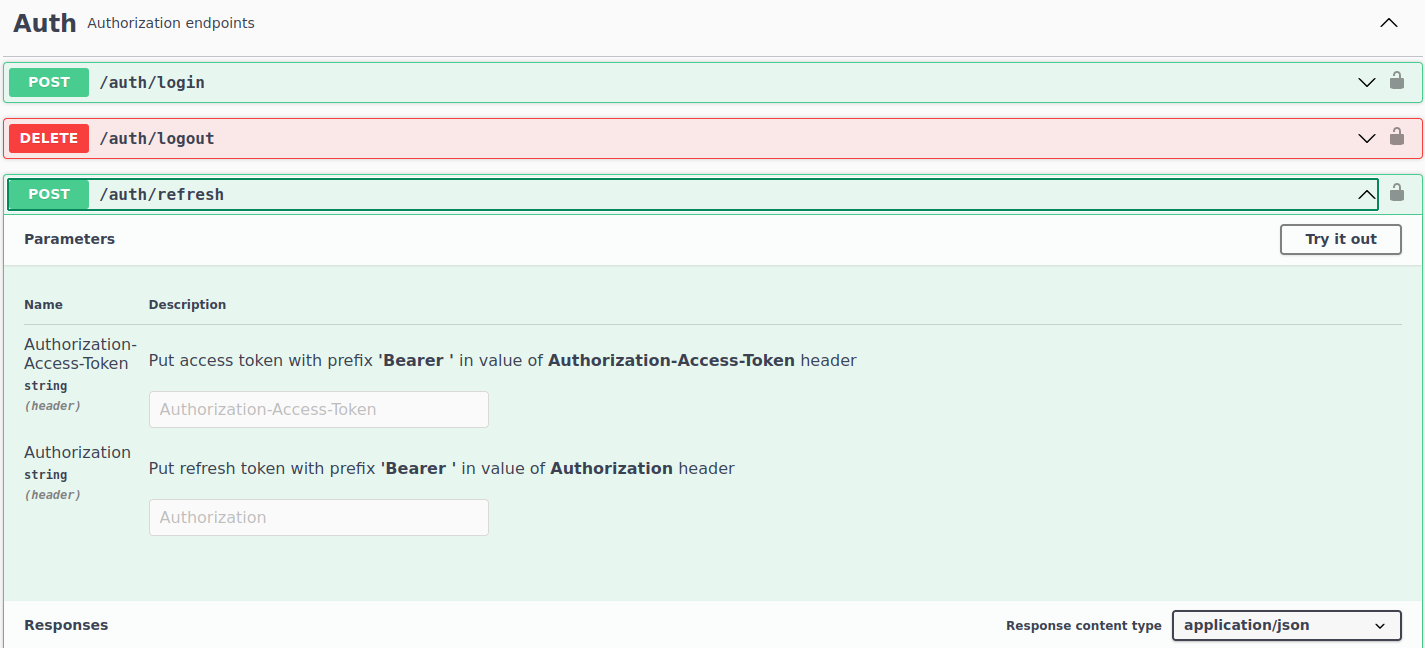Expand the /auth/login endpoint chevron
The image size is (1425, 648).
coord(1366,82)
